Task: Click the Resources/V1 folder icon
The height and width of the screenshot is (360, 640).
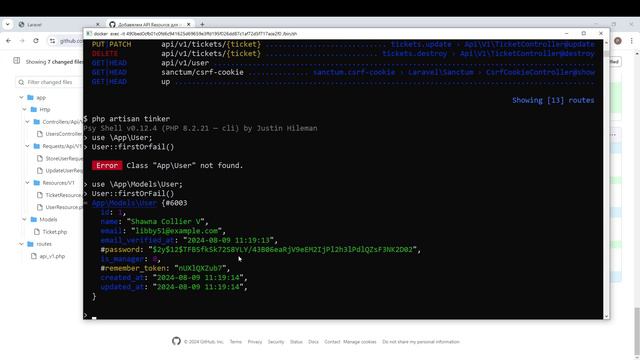Action: 37,183
